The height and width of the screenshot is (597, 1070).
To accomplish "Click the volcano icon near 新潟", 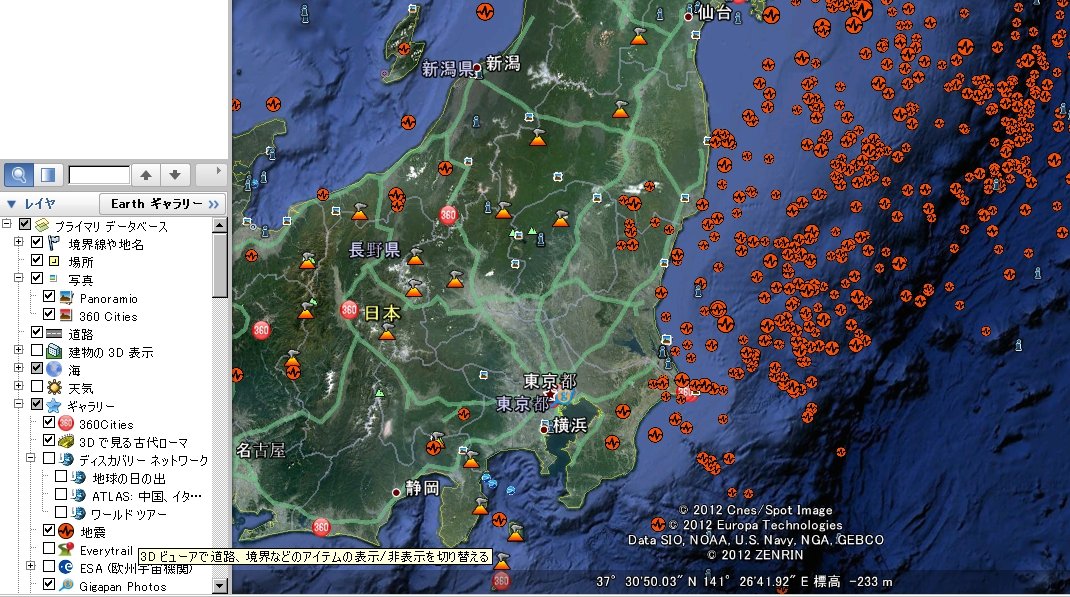I will 537,136.
